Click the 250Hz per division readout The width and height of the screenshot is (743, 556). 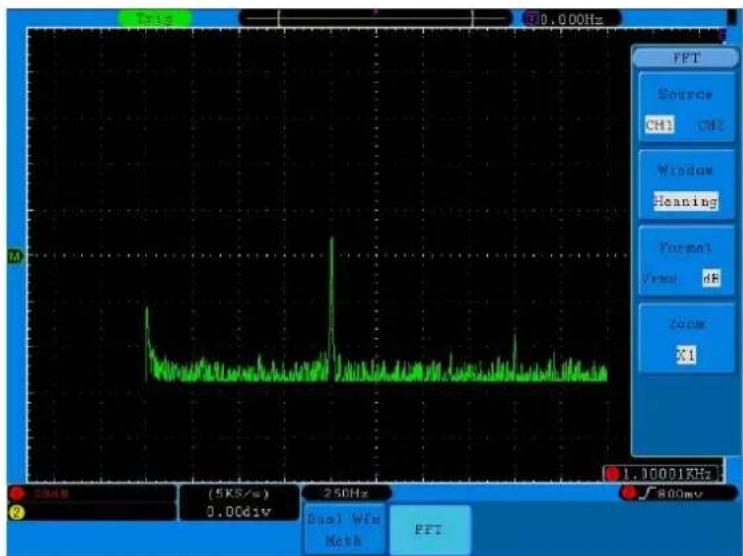pos(346,493)
